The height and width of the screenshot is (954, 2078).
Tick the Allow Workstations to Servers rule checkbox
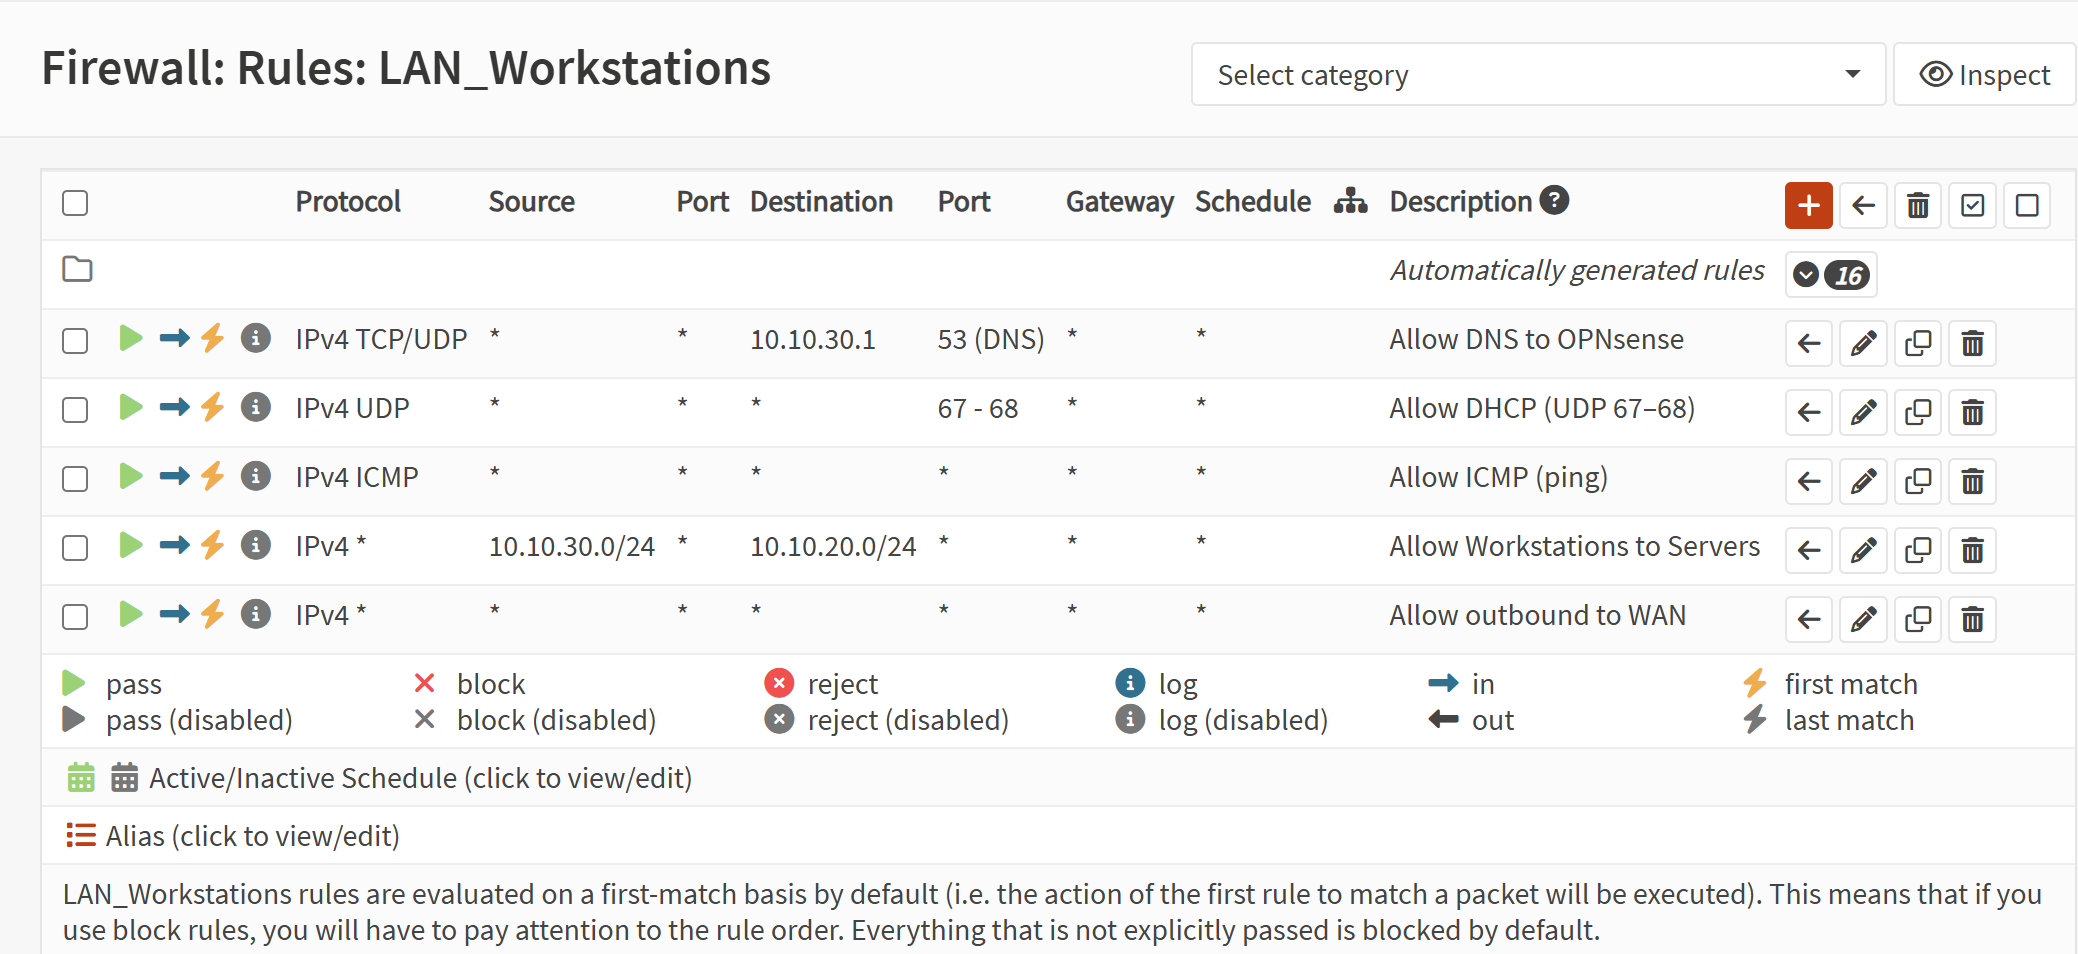pyautogui.click(x=75, y=548)
